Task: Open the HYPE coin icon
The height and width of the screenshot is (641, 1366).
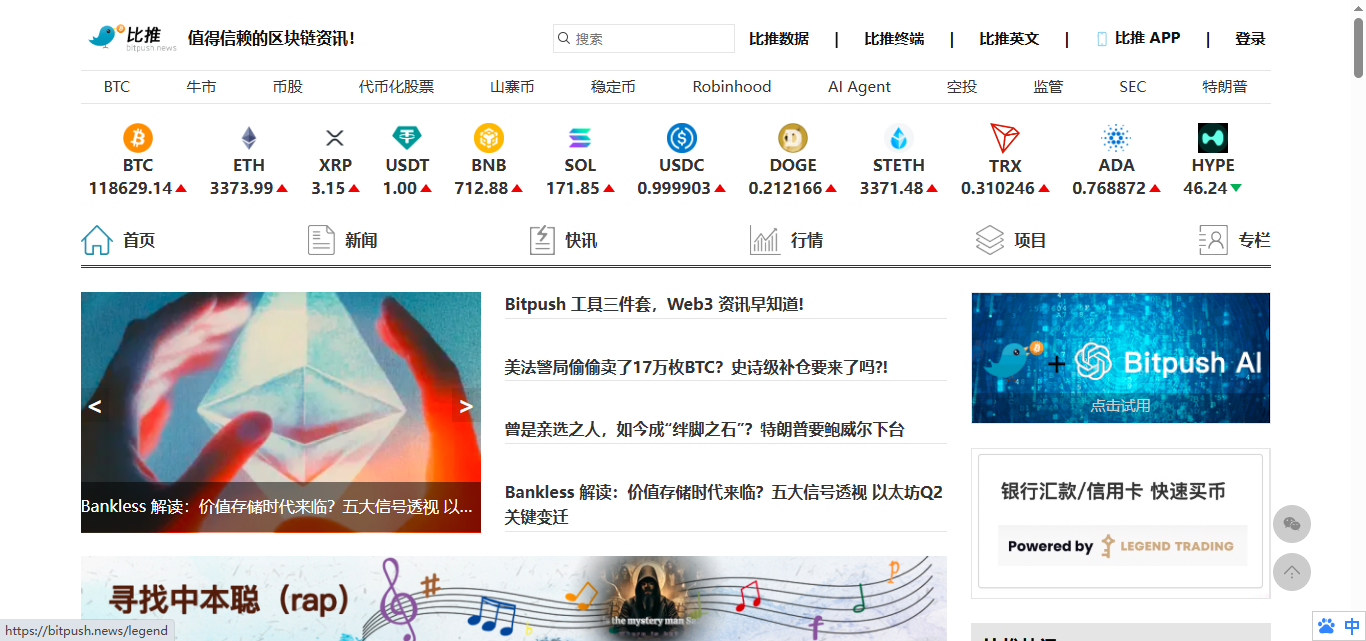Action: click(x=1213, y=138)
